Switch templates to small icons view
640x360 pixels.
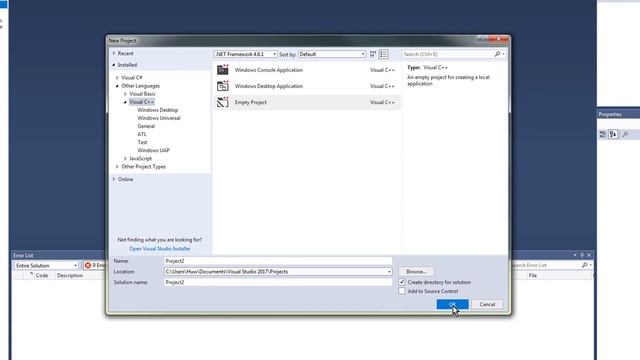[x=373, y=54]
